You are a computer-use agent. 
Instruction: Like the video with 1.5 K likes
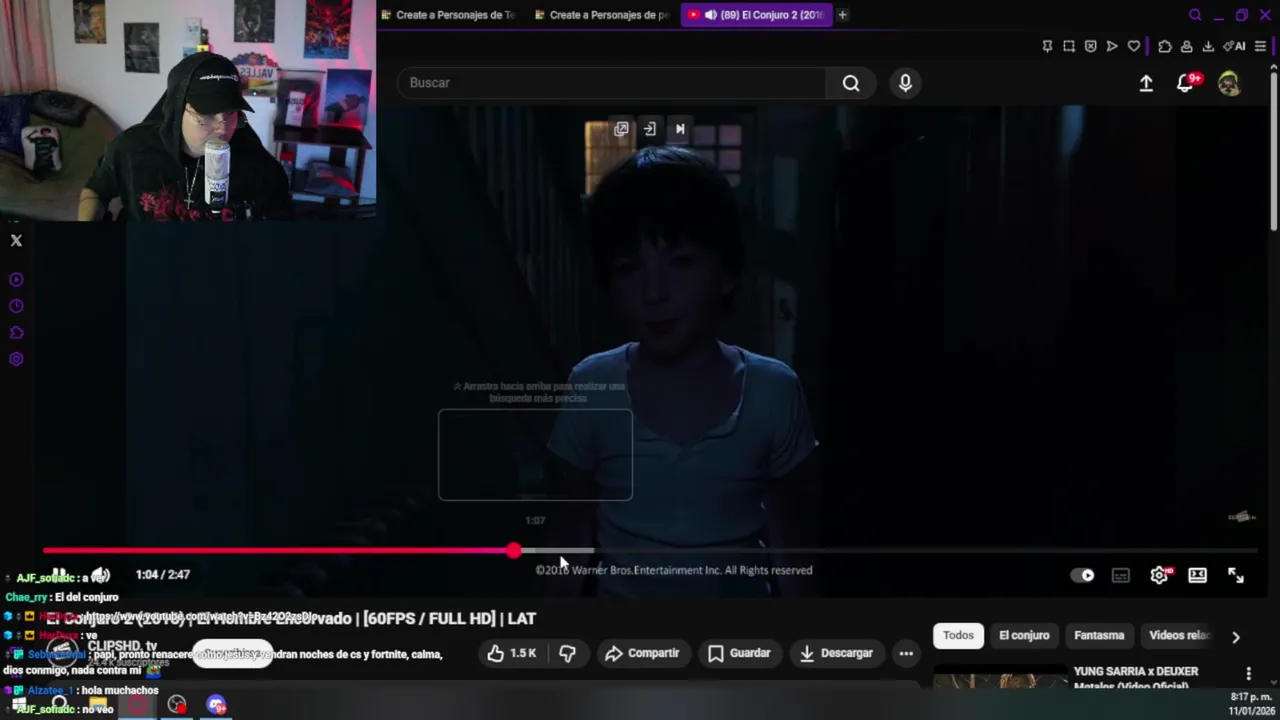(x=513, y=653)
